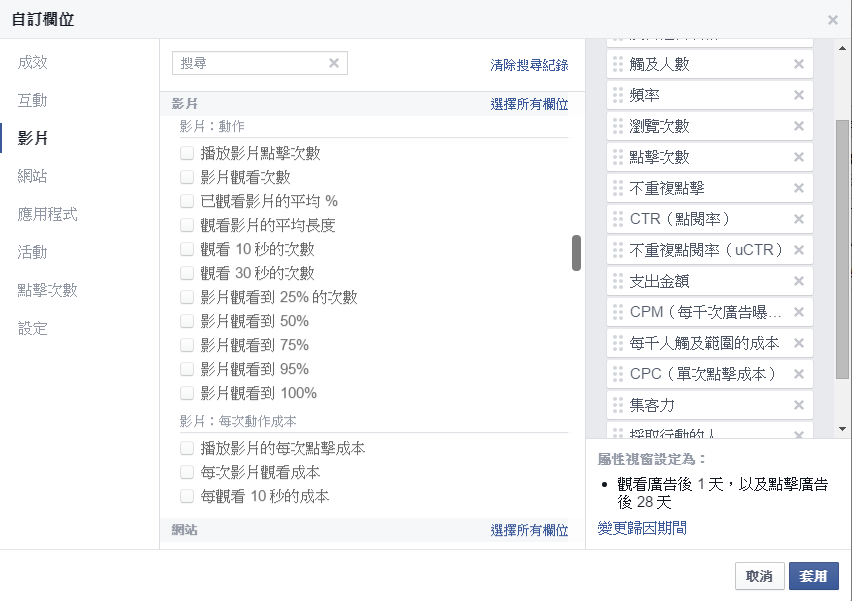Click the X icon next to 點擊次數
The image size is (852, 601).
[x=798, y=157]
